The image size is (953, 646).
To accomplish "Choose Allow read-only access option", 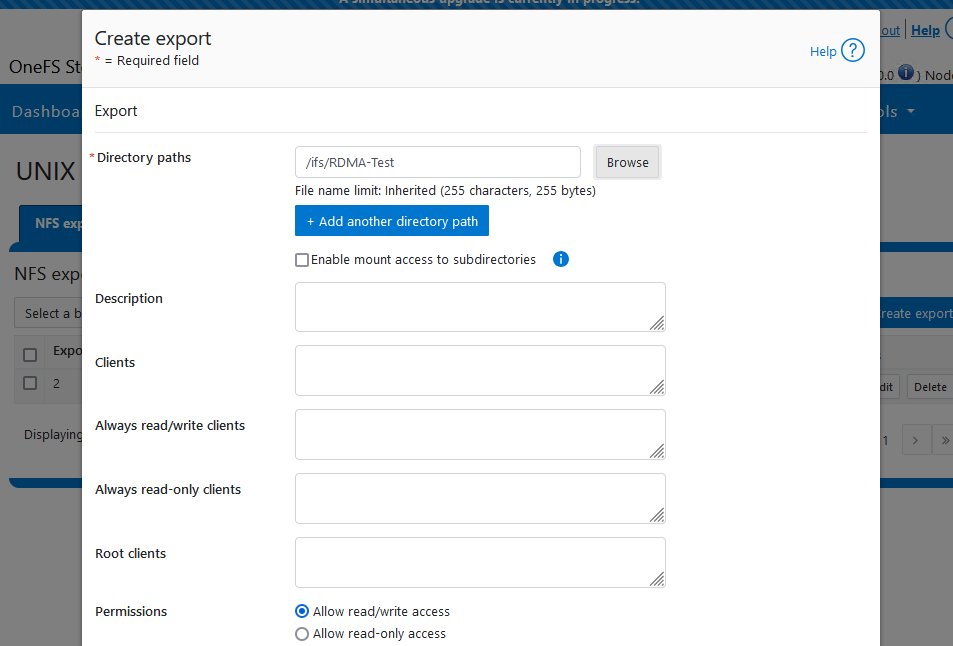I will pos(302,633).
